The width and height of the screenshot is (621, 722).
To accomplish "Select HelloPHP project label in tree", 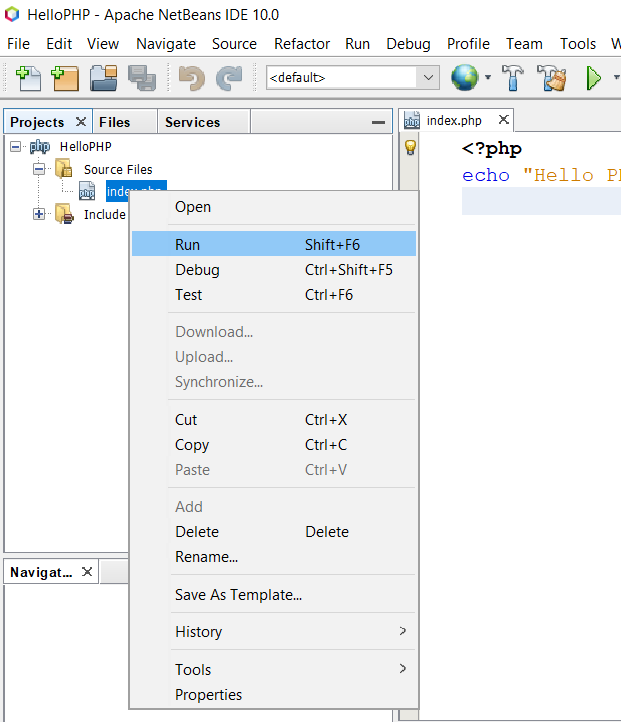I will pos(86,146).
